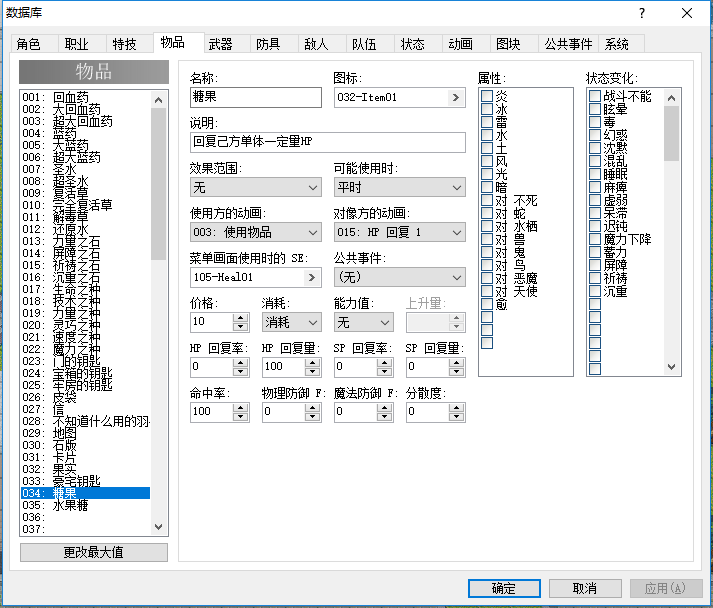This screenshot has width=713, height=608.
Task: Toggle the 沉重 state change box
Action: 595,291
